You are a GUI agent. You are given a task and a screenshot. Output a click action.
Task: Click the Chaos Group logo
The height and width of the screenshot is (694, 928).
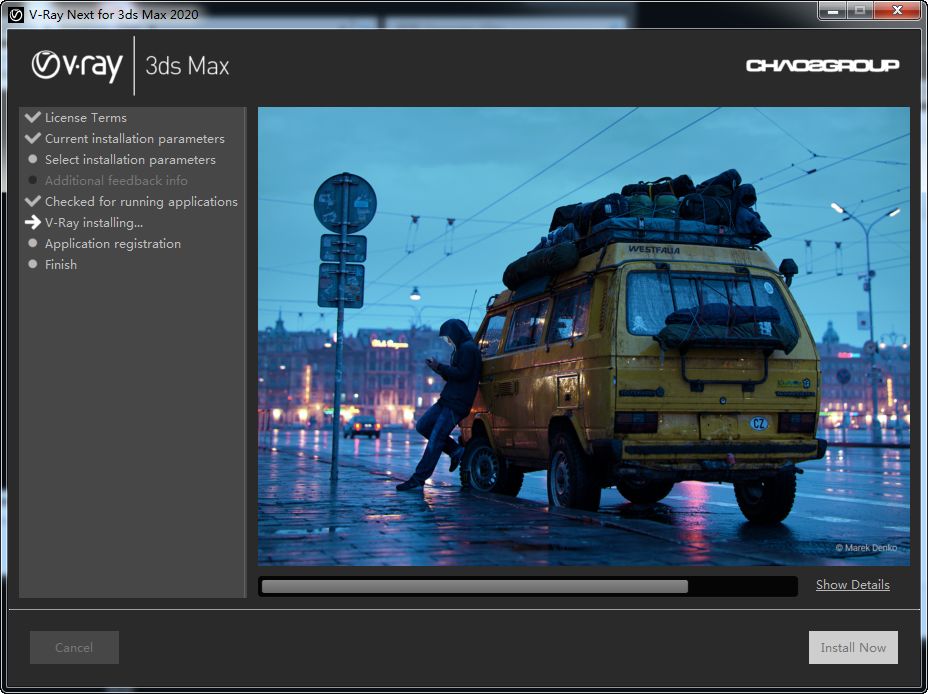coord(823,65)
